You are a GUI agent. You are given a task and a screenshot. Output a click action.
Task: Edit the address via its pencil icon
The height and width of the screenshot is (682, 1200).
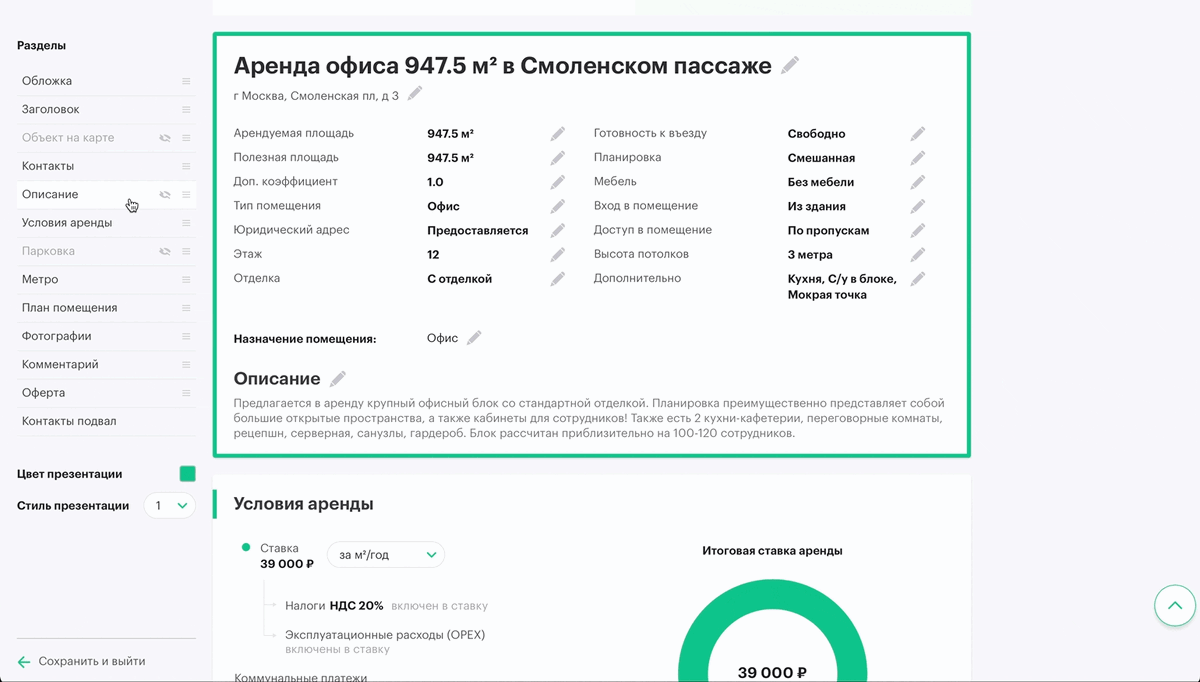tap(415, 92)
